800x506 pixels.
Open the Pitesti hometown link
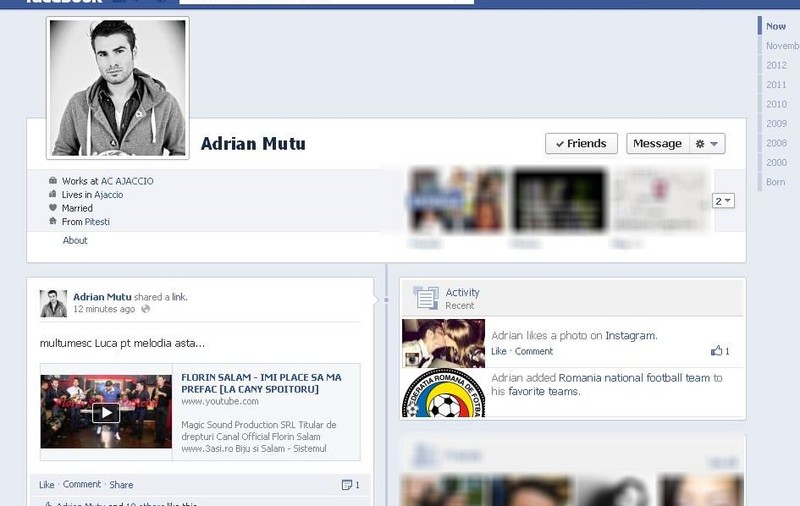97,222
